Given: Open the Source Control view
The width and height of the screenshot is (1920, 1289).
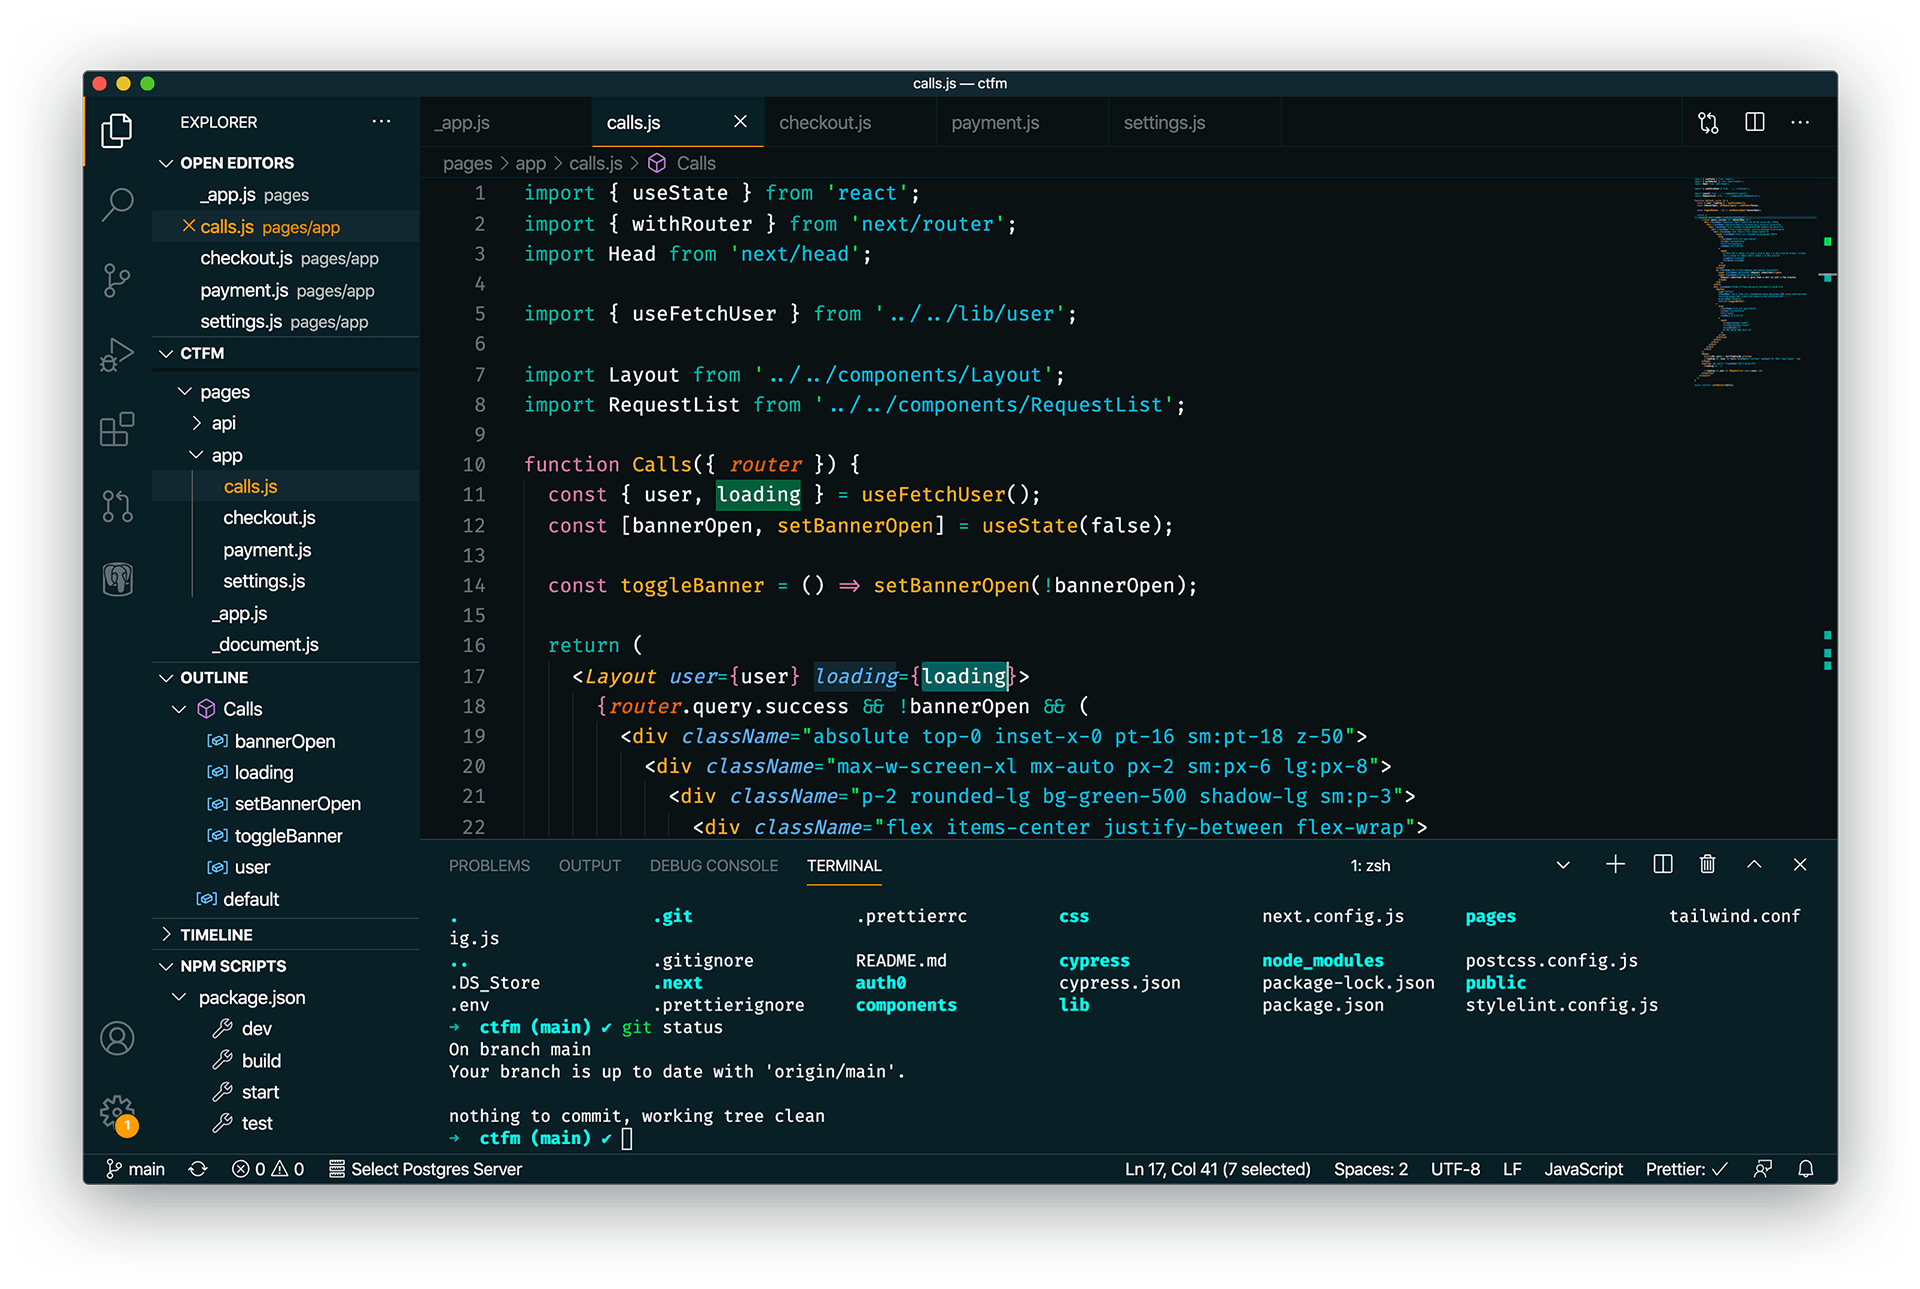Looking at the screenshot, I should coord(117,279).
